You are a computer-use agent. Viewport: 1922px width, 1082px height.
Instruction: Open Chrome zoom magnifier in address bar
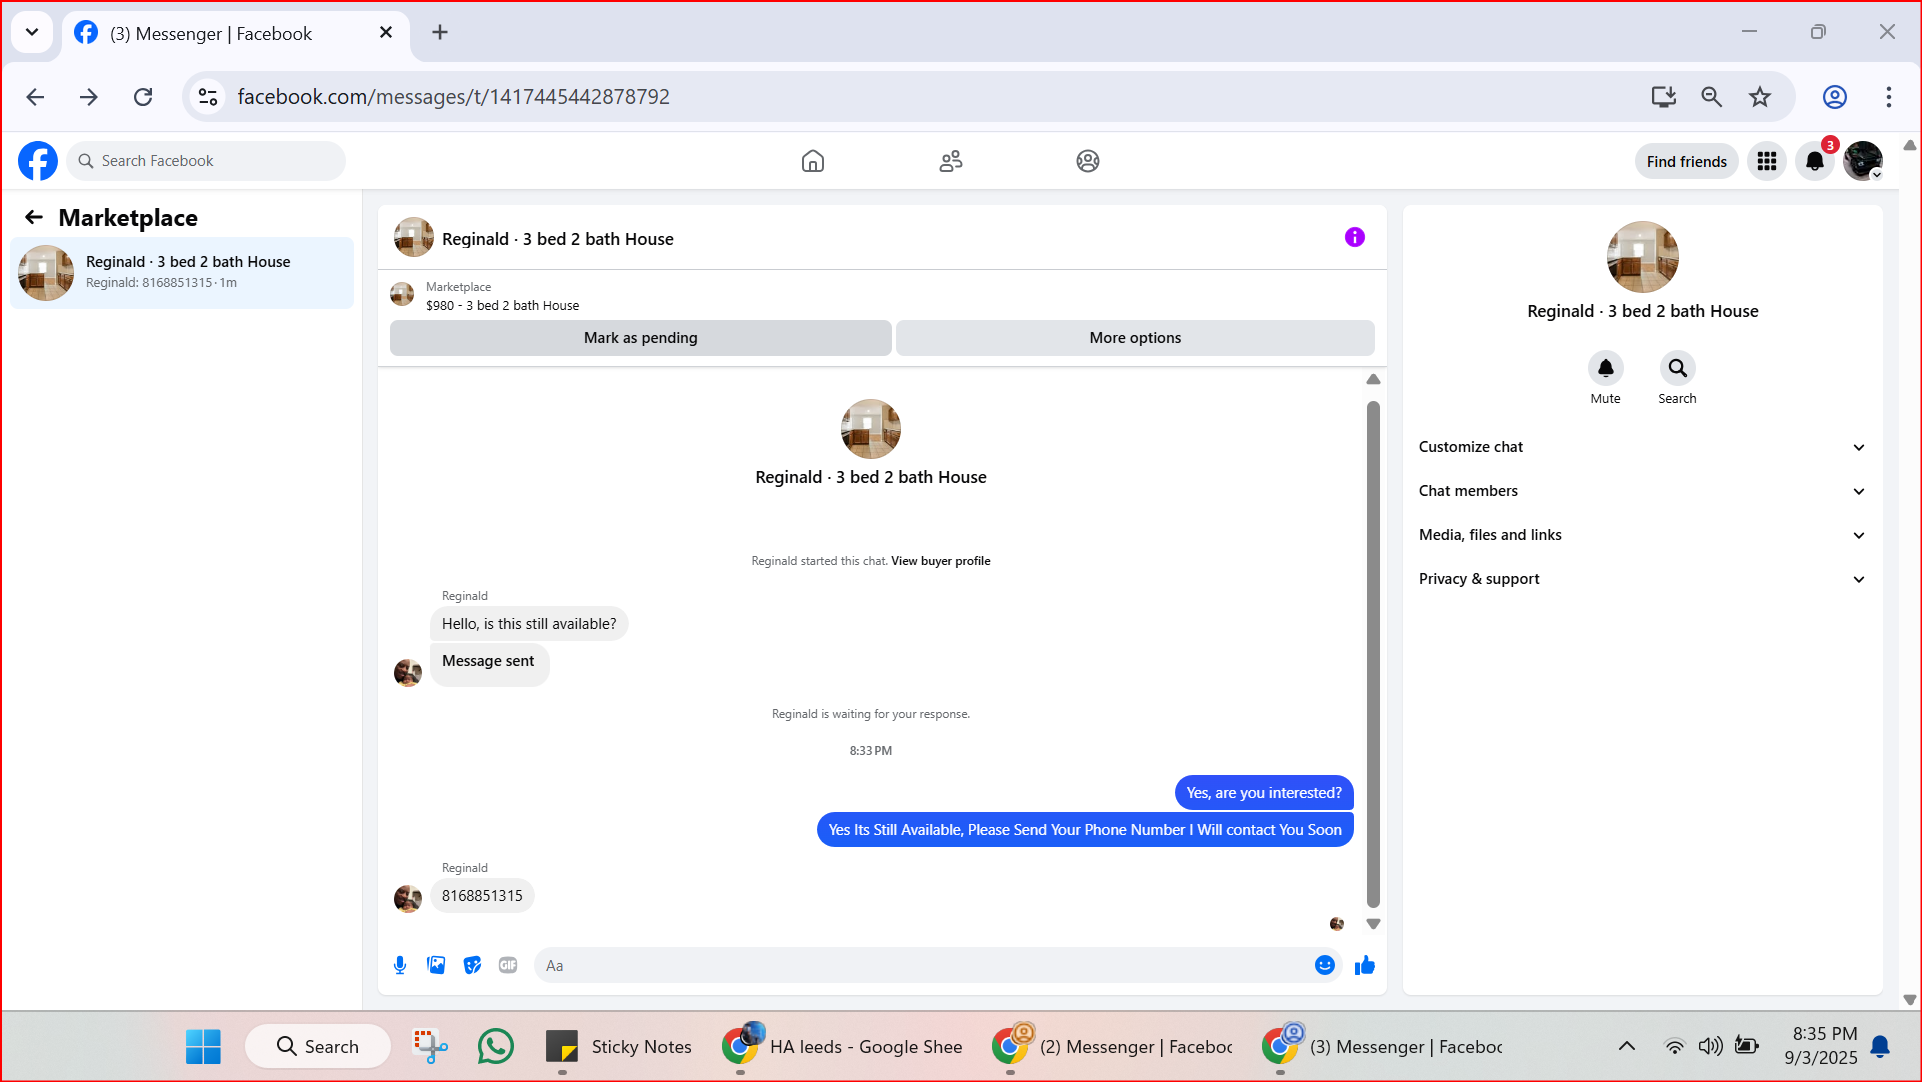click(x=1712, y=97)
